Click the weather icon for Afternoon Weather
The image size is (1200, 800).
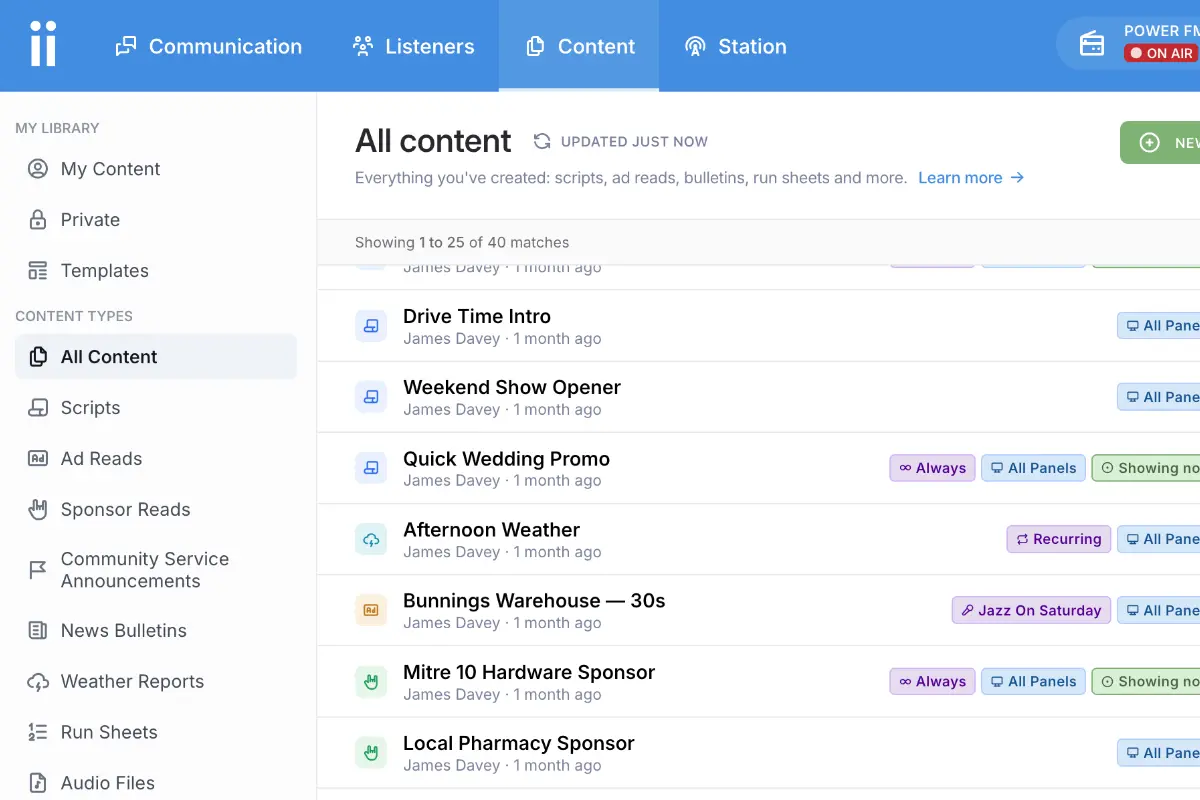371,540
